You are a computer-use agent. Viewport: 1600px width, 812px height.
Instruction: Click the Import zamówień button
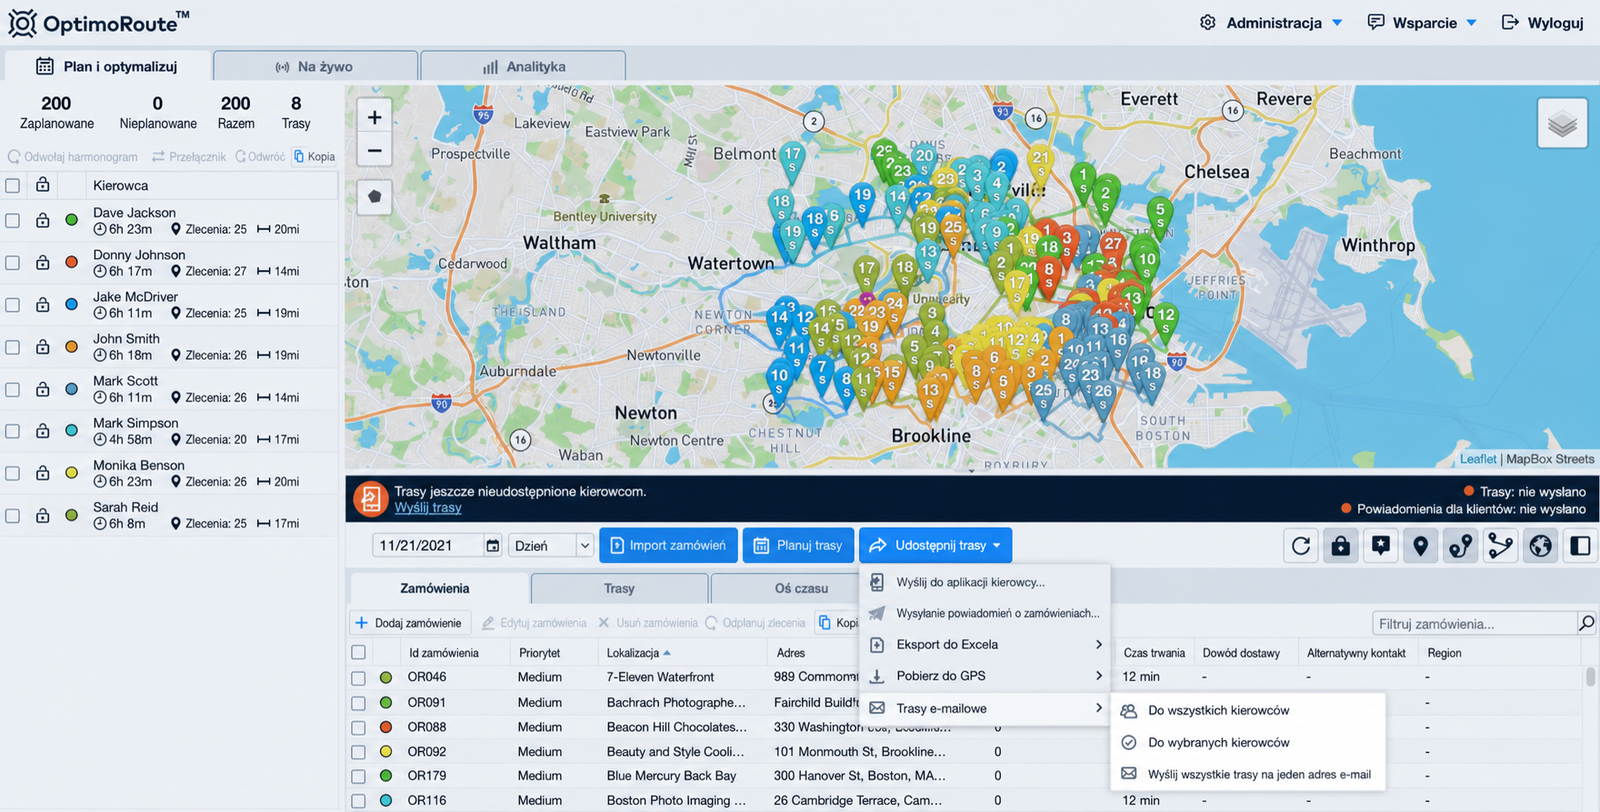click(668, 545)
